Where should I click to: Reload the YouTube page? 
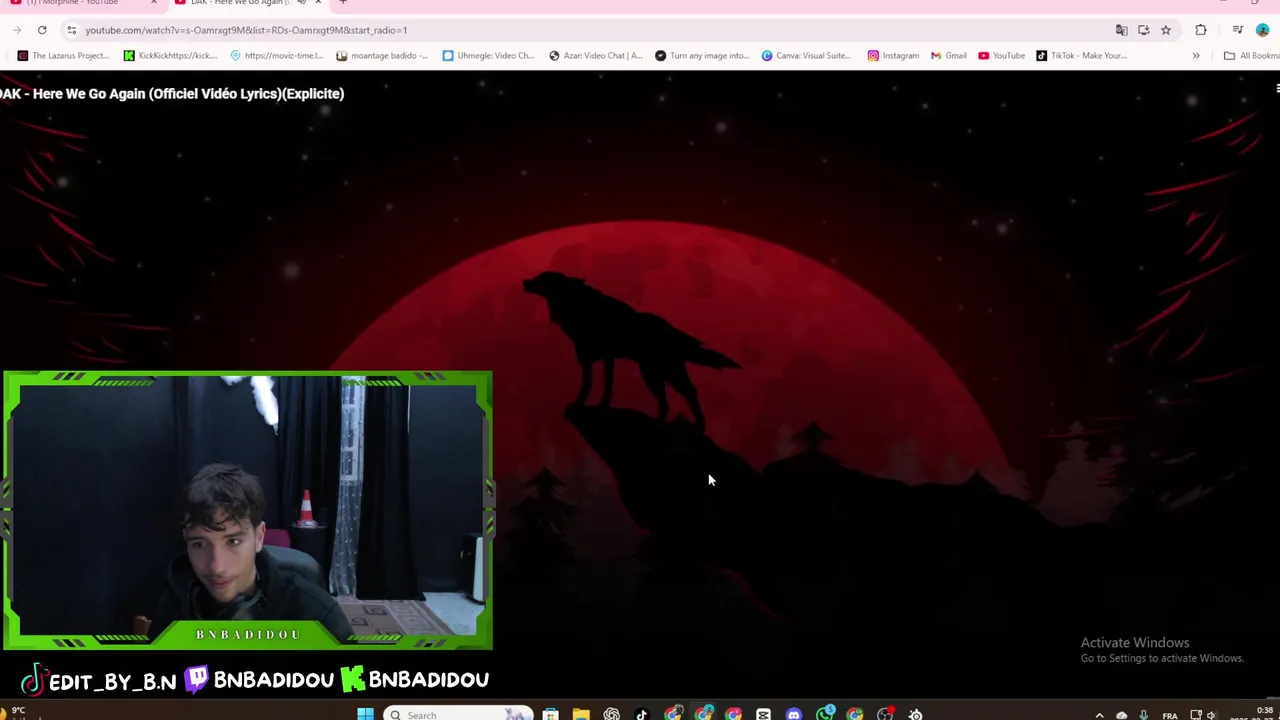click(x=42, y=30)
